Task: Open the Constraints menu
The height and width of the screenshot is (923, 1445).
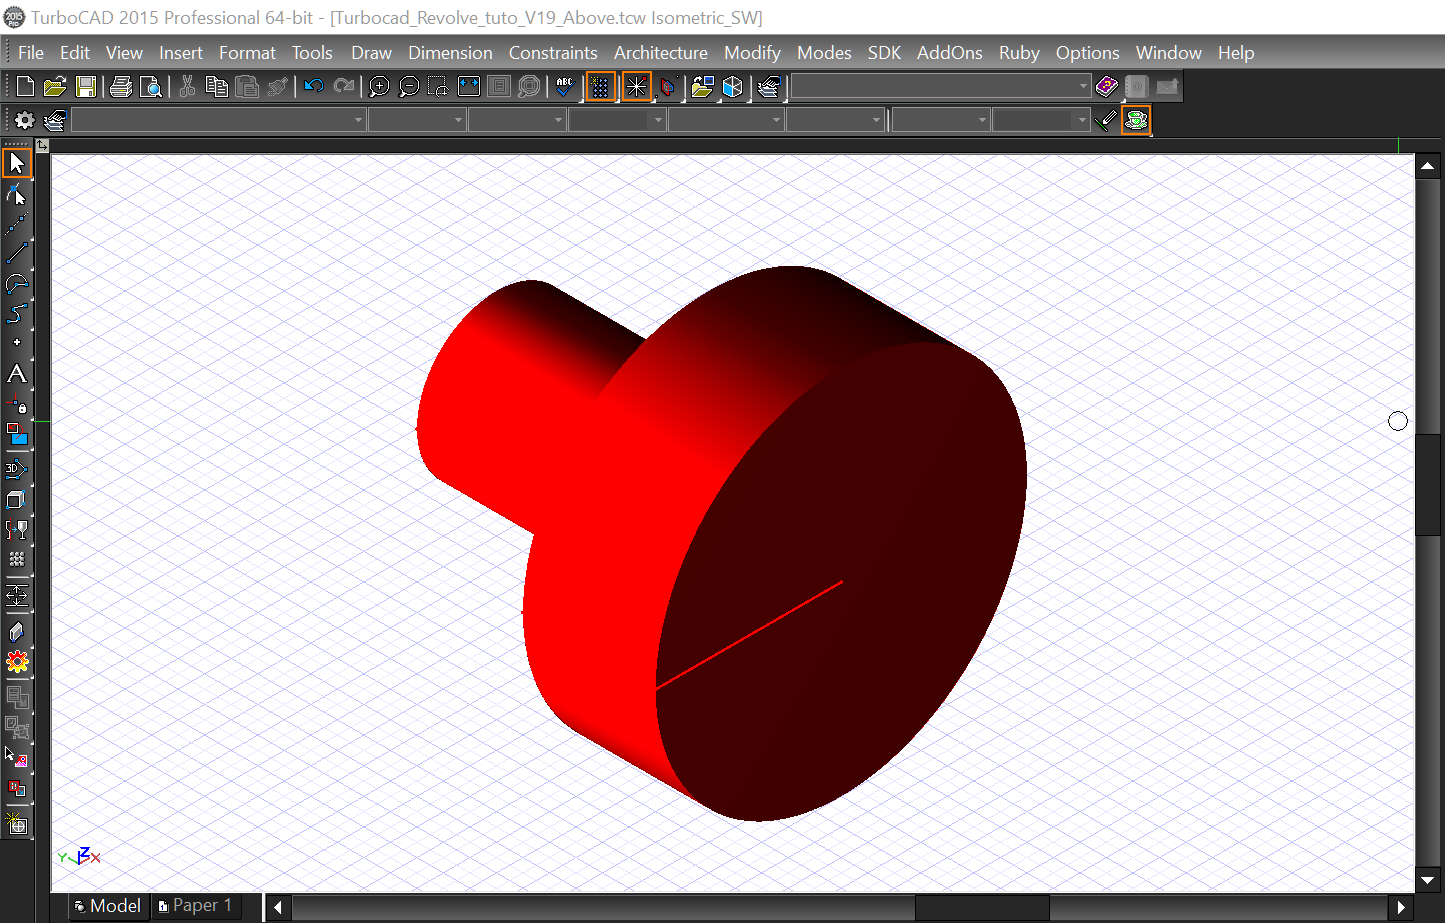Action: click(553, 53)
